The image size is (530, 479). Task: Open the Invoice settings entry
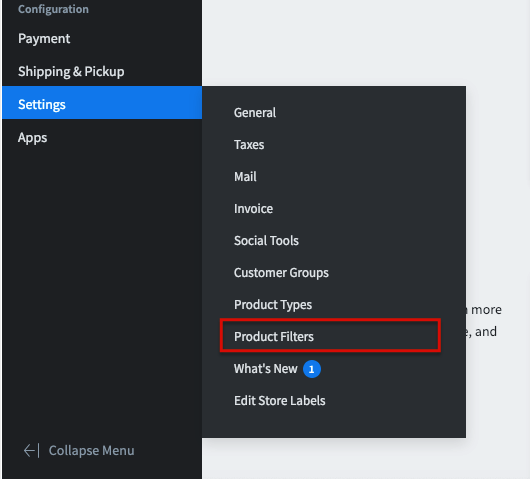click(x=253, y=209)
